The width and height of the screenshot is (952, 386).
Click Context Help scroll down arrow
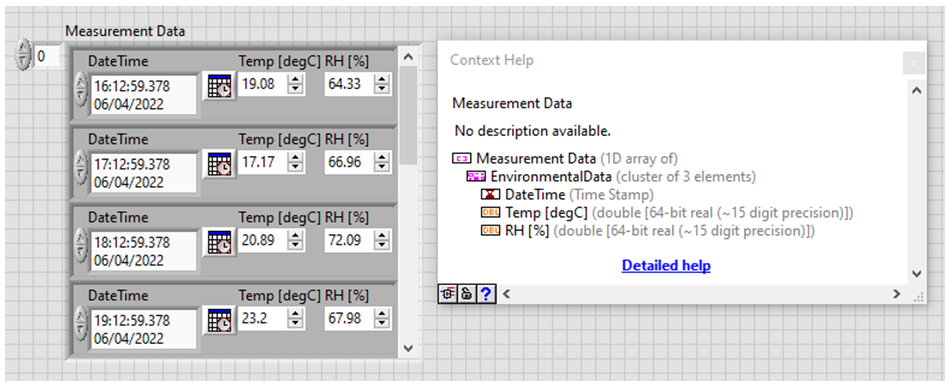[916, 274]
